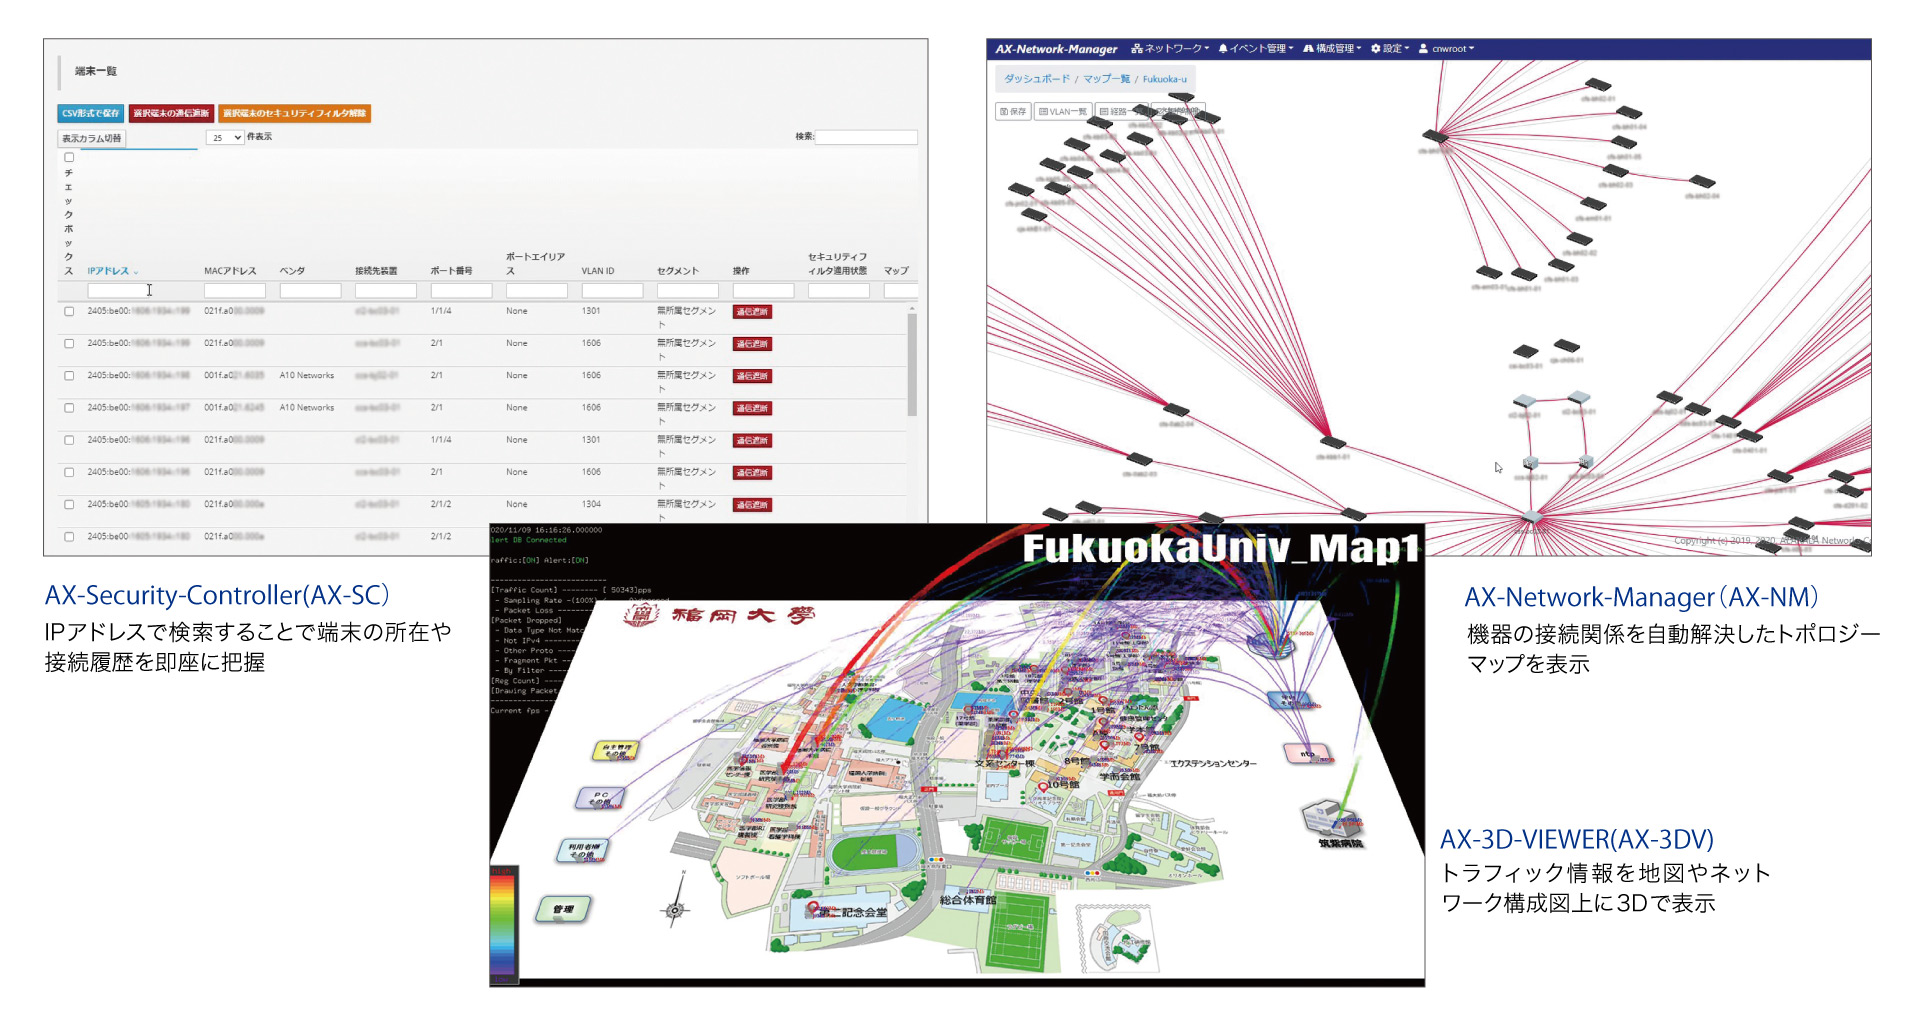
Task: Click the PC その他 node tile
Action: coord(600,797)
